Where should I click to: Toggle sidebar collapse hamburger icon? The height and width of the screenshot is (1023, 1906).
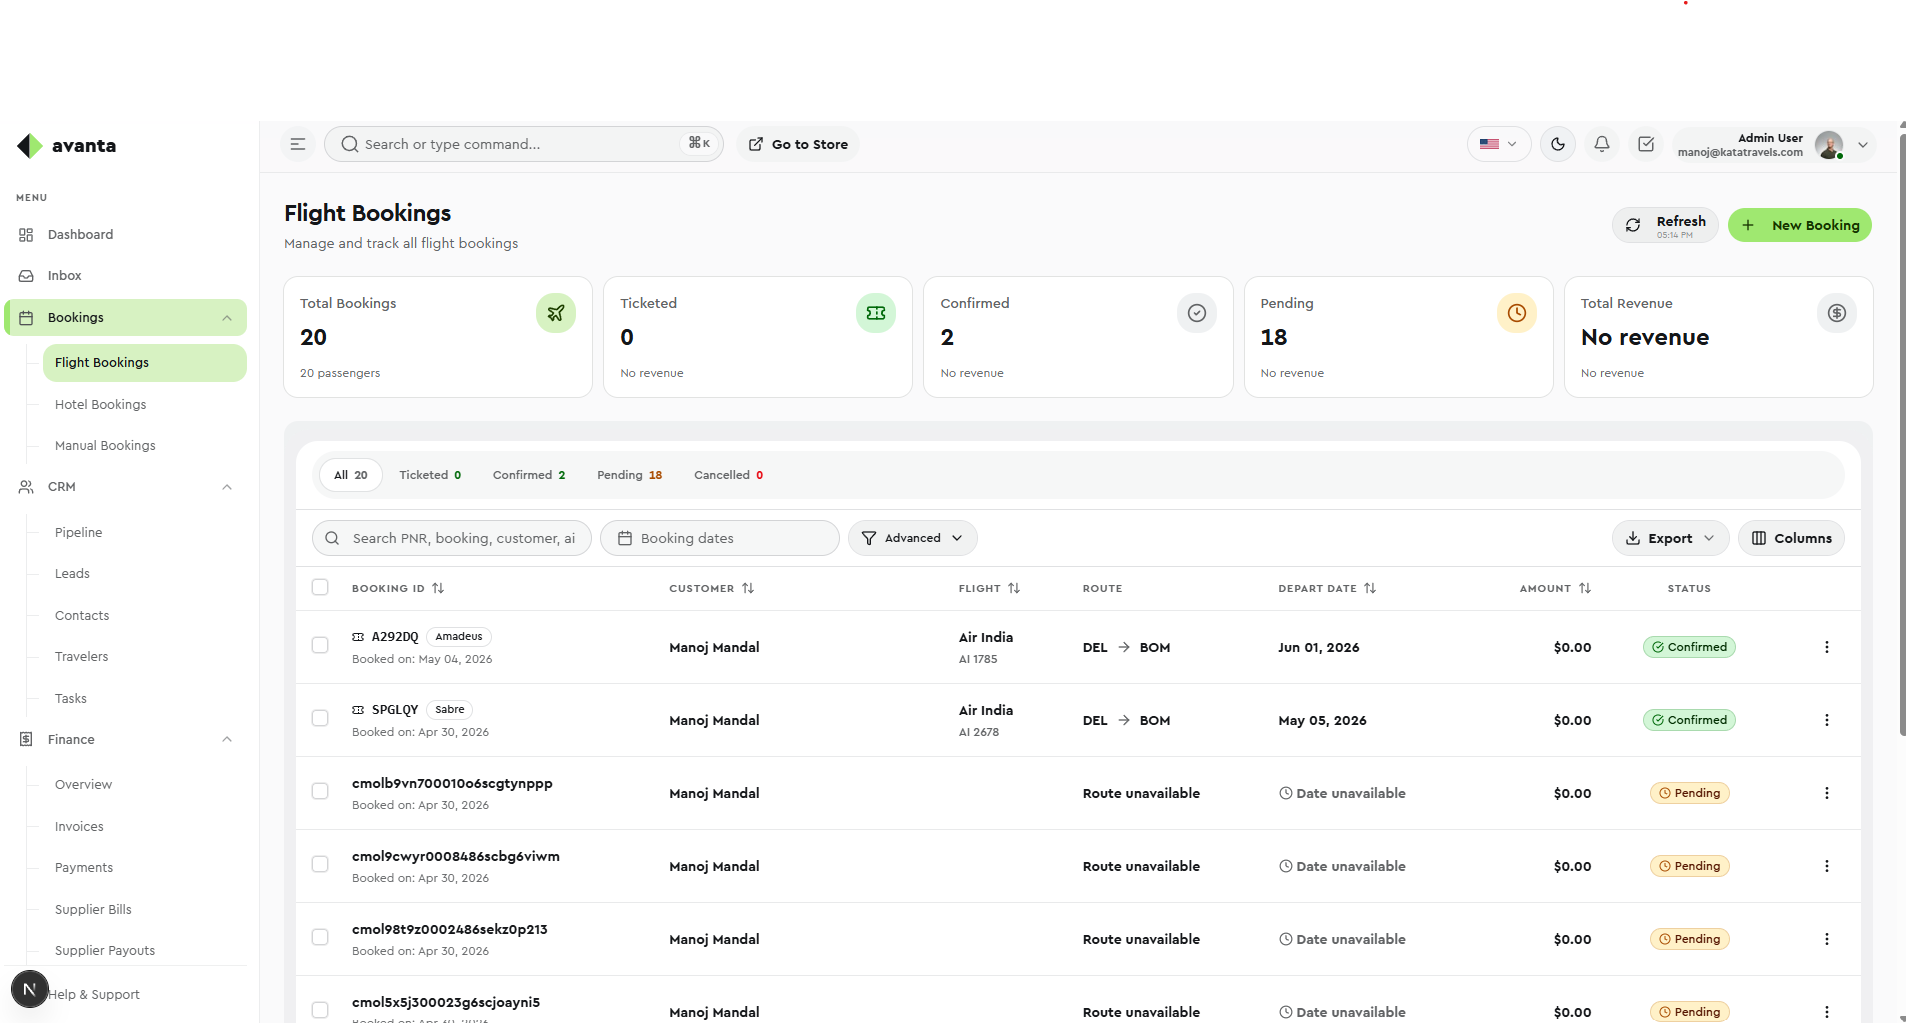click(298, 144)
